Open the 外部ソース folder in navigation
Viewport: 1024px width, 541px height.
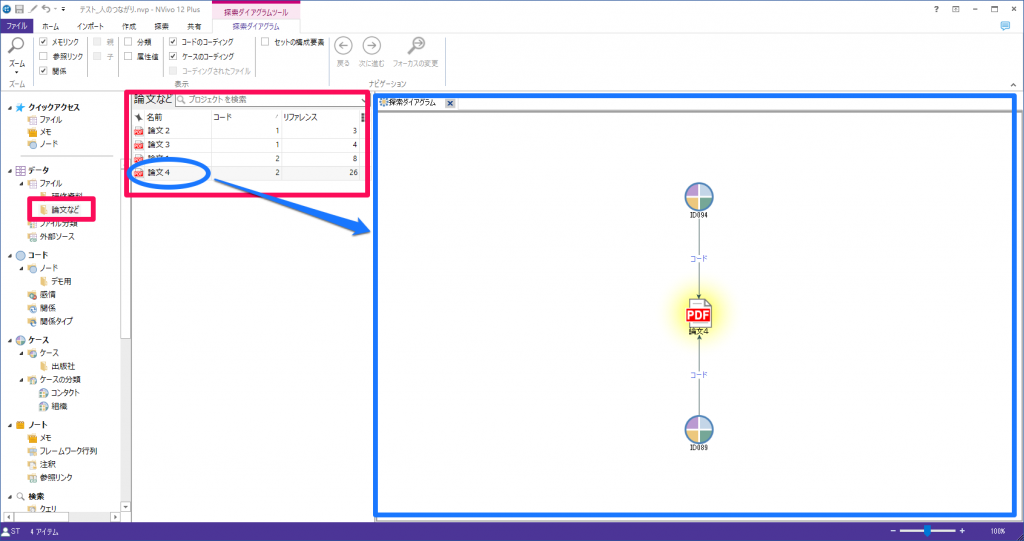pos(58,237)
